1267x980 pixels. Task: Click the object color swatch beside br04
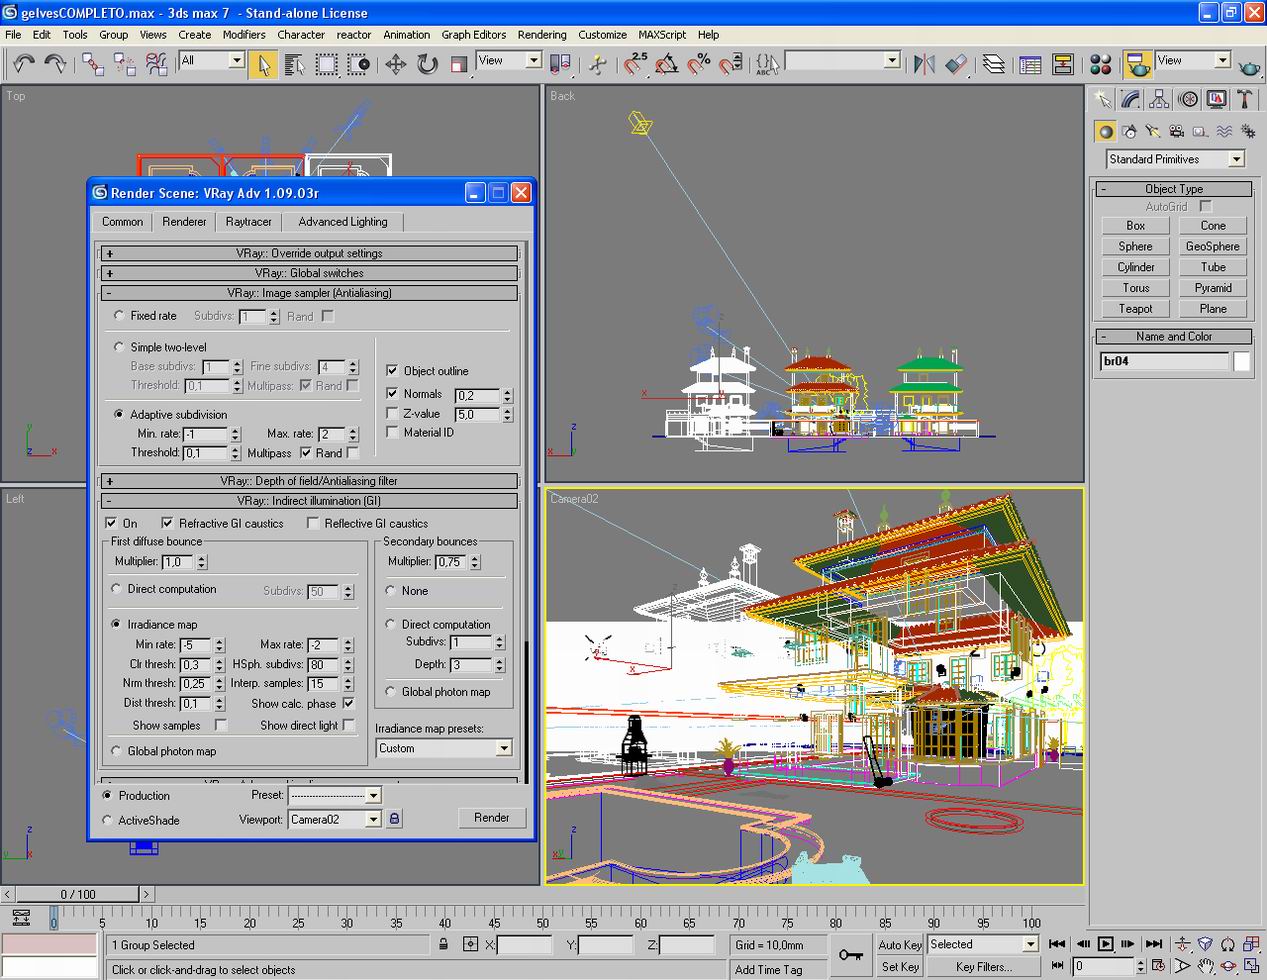1241,362
